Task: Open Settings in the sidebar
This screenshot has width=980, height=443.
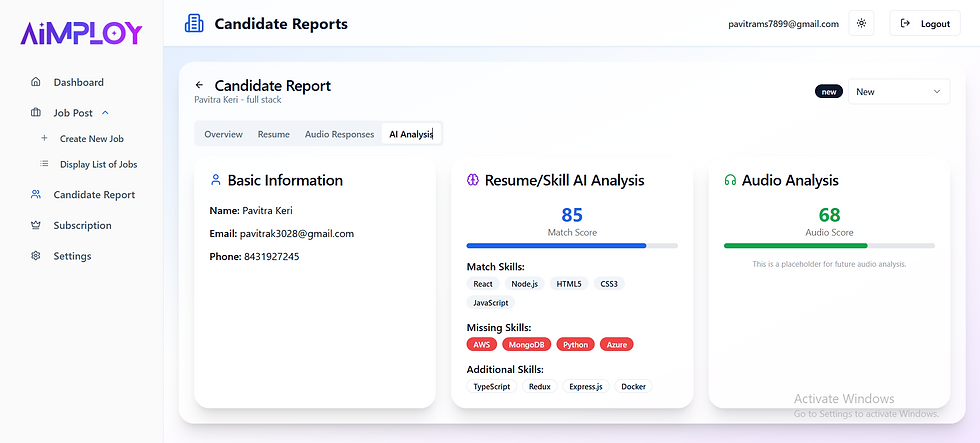Action: (72, 256)
